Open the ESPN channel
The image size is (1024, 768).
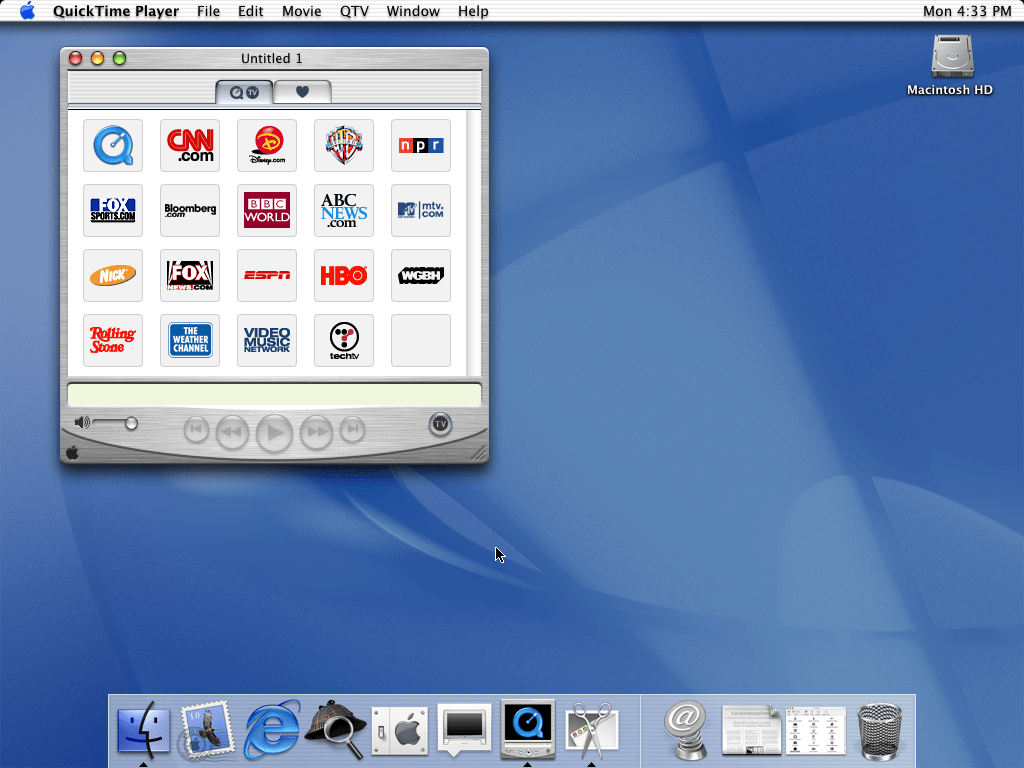click(267, 276)
